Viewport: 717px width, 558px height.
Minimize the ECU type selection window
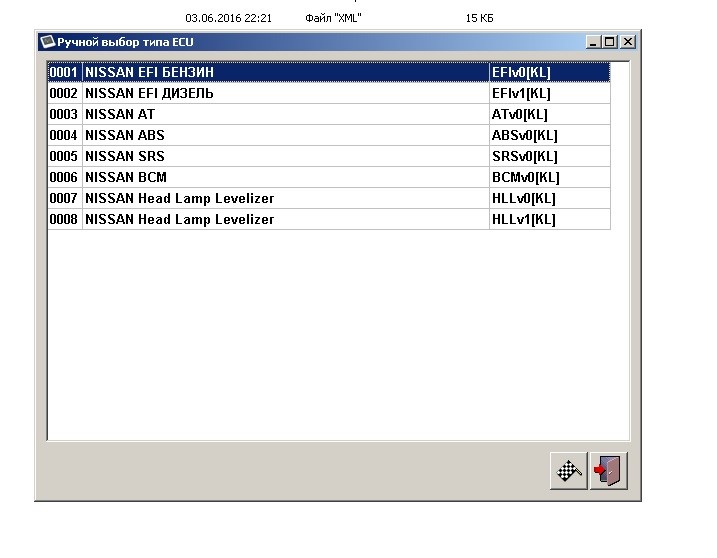tap(593, 42)
